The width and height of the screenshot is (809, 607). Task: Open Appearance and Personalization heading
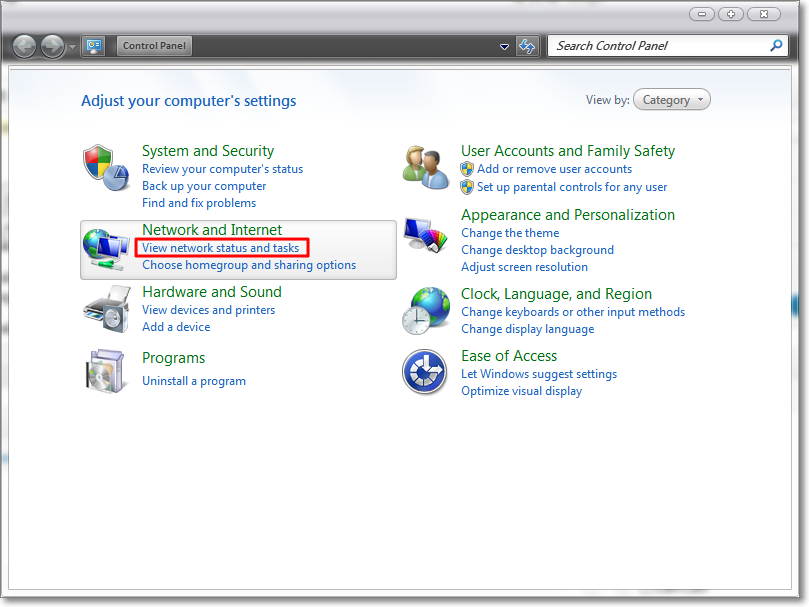(x=568, y=215)
